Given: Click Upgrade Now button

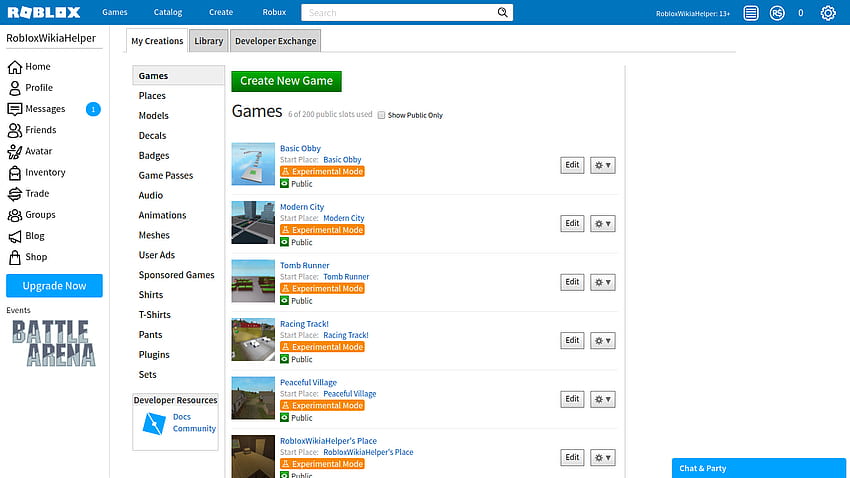Looking at the screenshot, I should (54, 286).
